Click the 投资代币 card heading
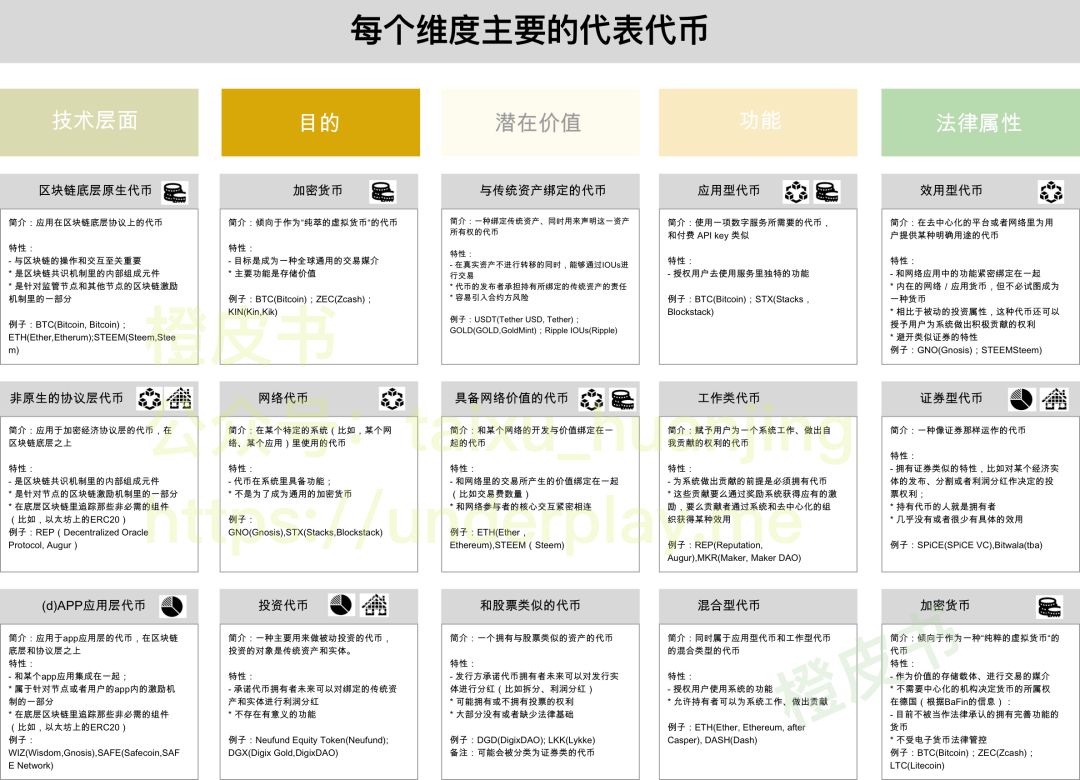This screenshot has width=1080, height=780. 283,605
